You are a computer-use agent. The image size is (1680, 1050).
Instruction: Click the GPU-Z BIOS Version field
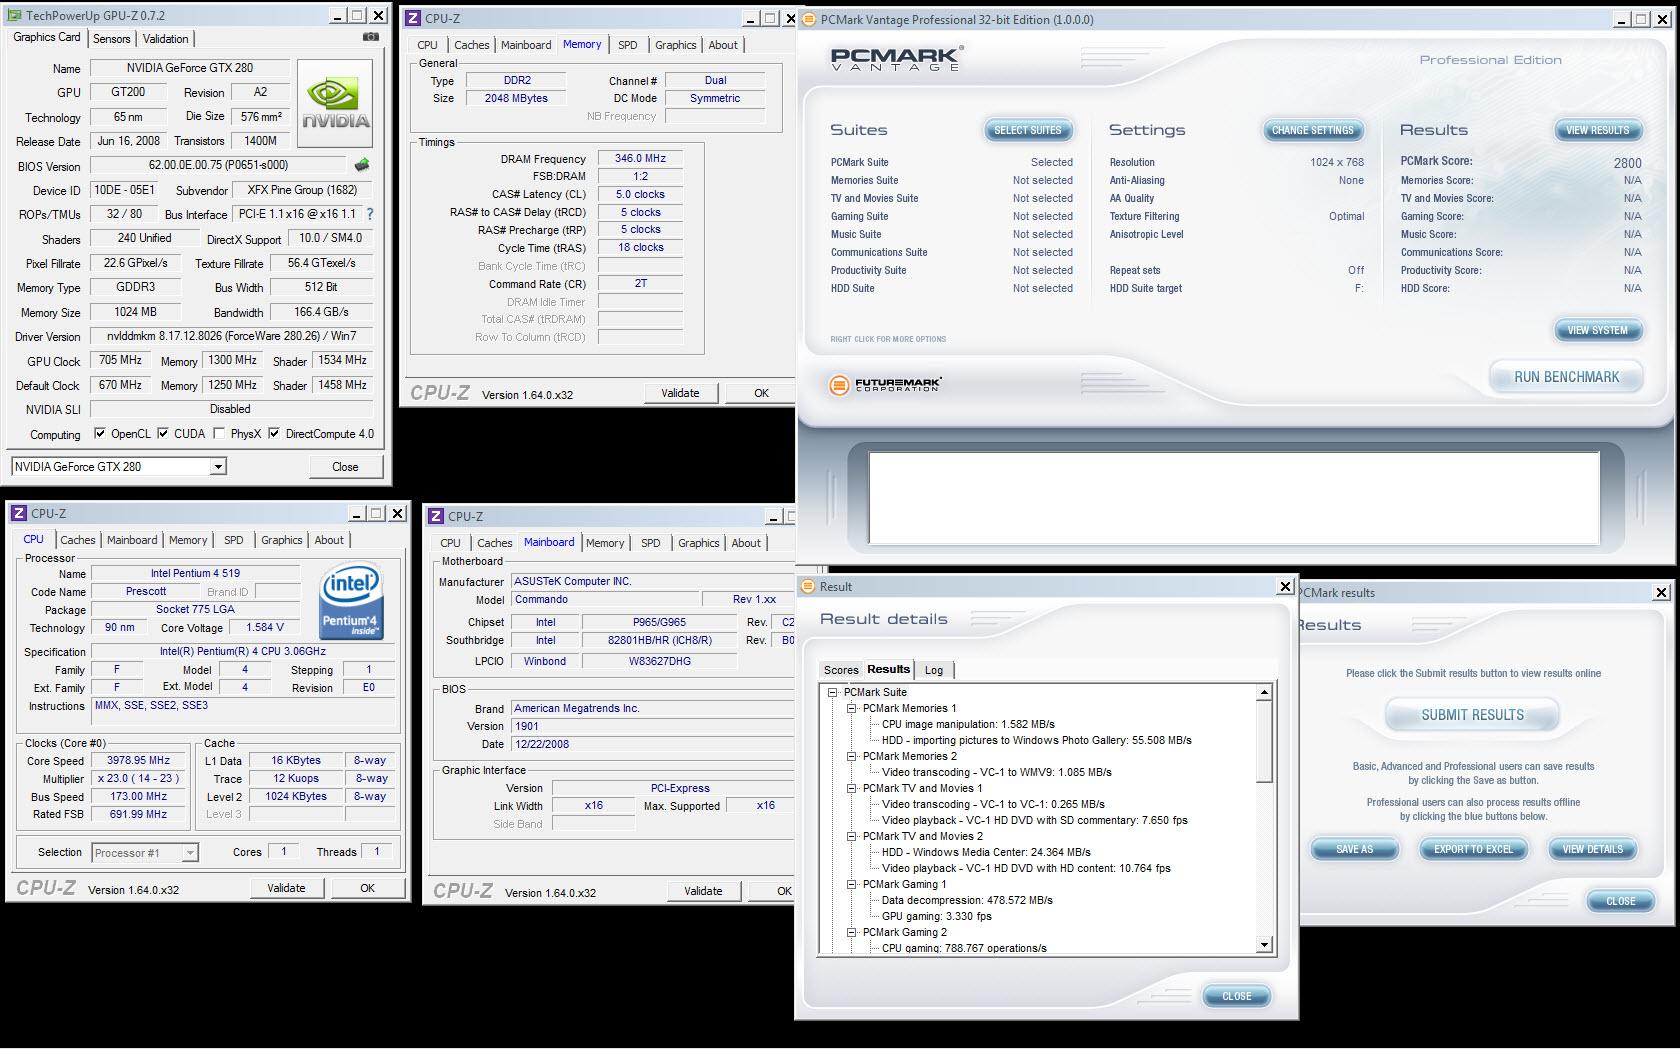click(218, 166)
